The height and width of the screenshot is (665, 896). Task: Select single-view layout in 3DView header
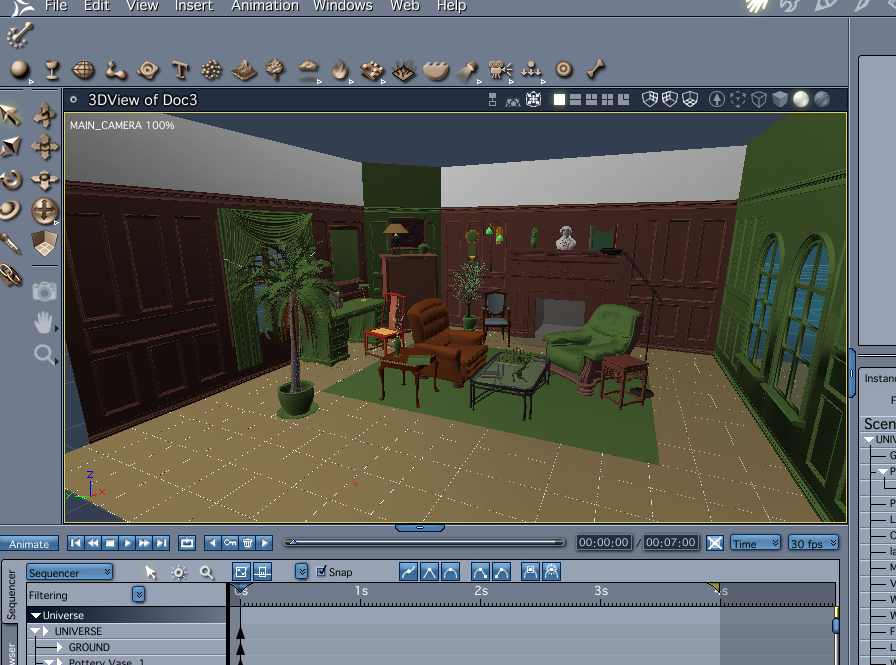(x=559, y=100)
